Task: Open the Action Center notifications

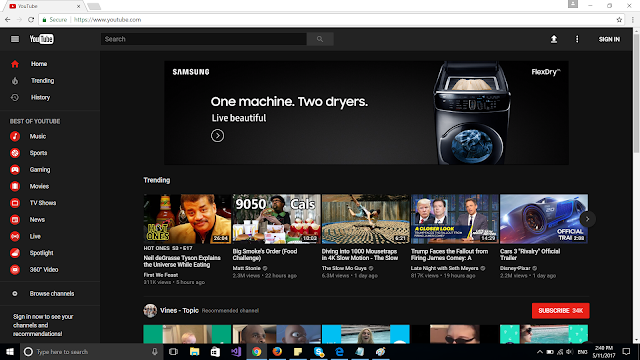Action: [627, 352]
